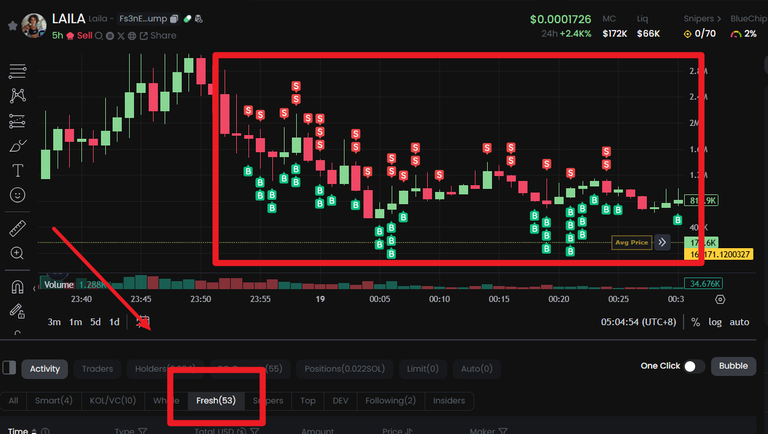This screenshot has height=434, width=768.
Task: Click the Share link
Action: coord(156,36)
